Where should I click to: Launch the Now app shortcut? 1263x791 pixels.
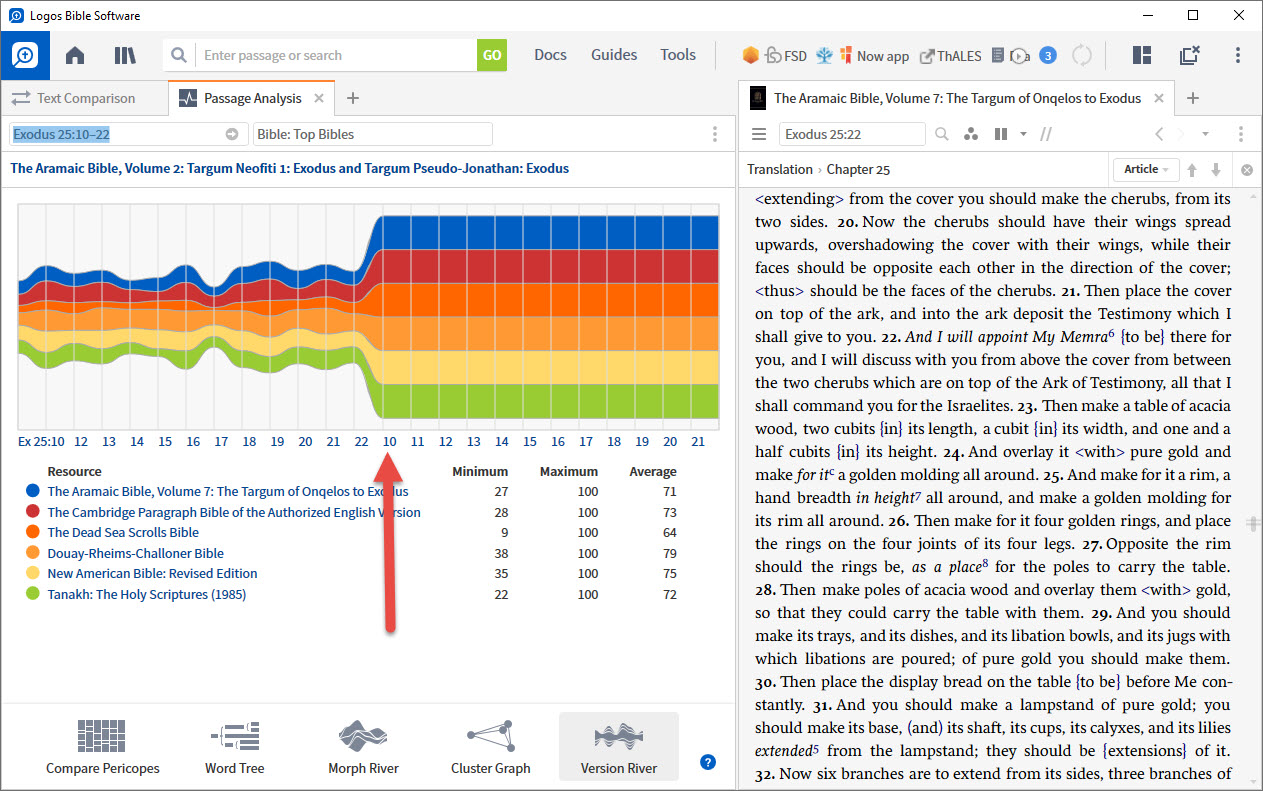[875, 56]
